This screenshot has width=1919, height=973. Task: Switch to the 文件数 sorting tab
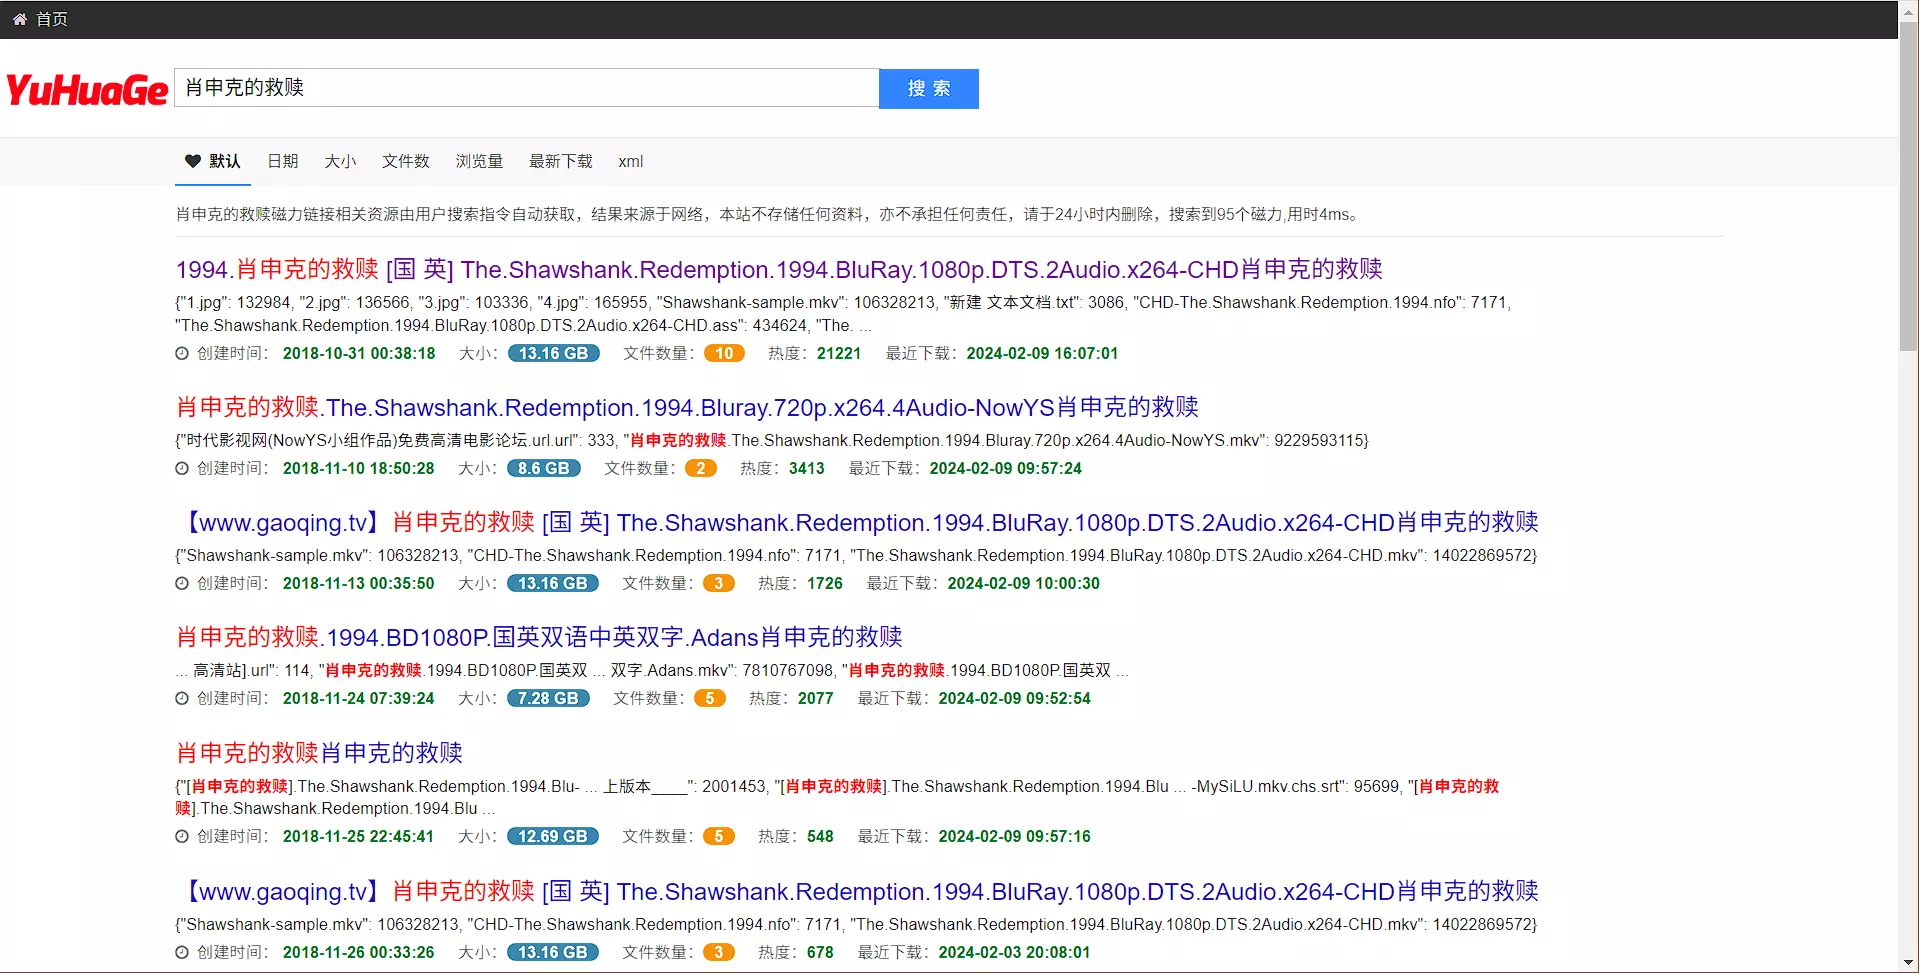point(405,161)
